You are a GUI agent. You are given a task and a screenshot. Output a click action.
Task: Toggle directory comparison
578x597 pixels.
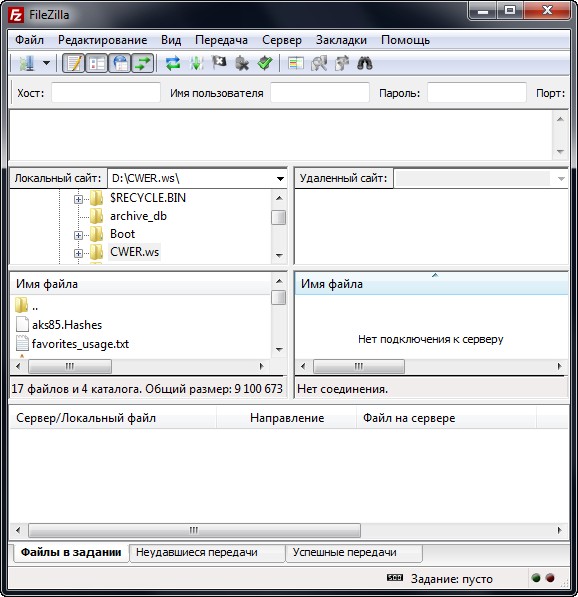(319, 63)
